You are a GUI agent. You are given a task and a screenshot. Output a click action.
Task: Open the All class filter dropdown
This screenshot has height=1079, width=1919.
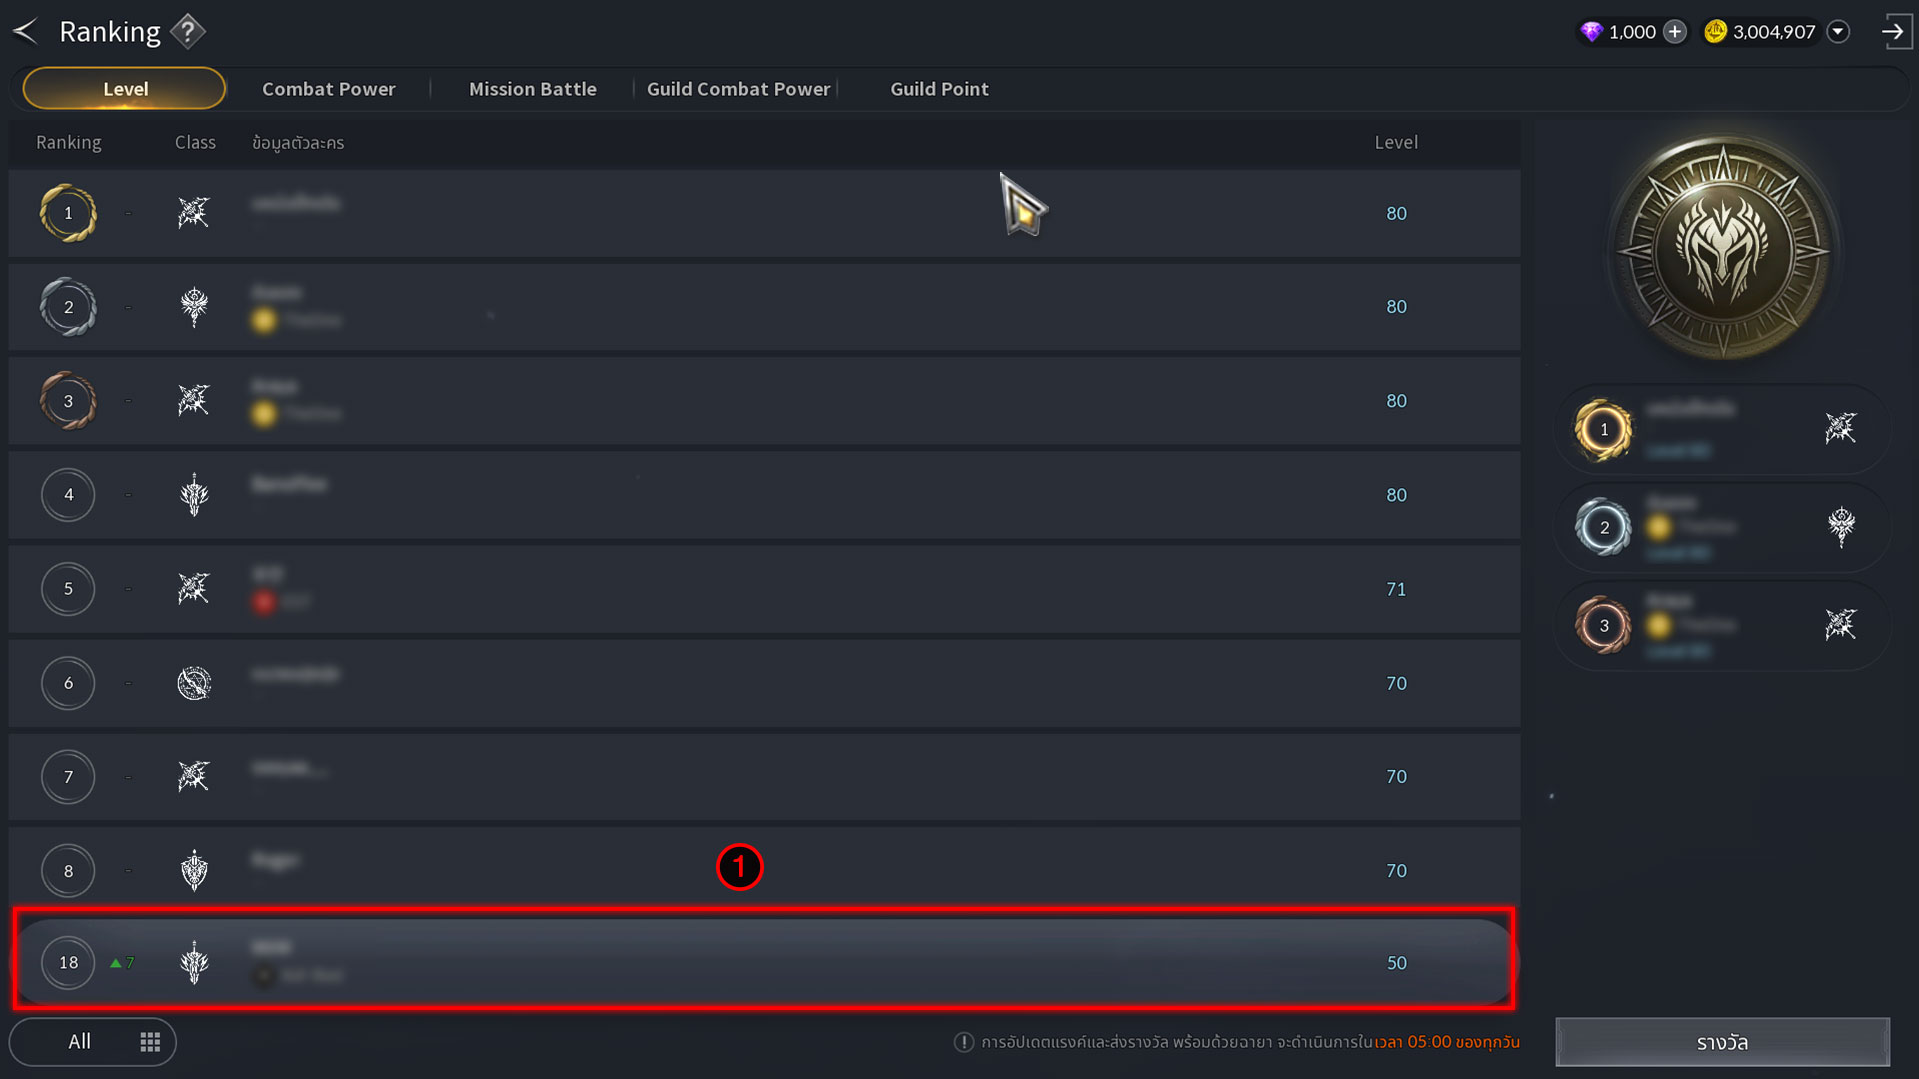[93, 1042]
